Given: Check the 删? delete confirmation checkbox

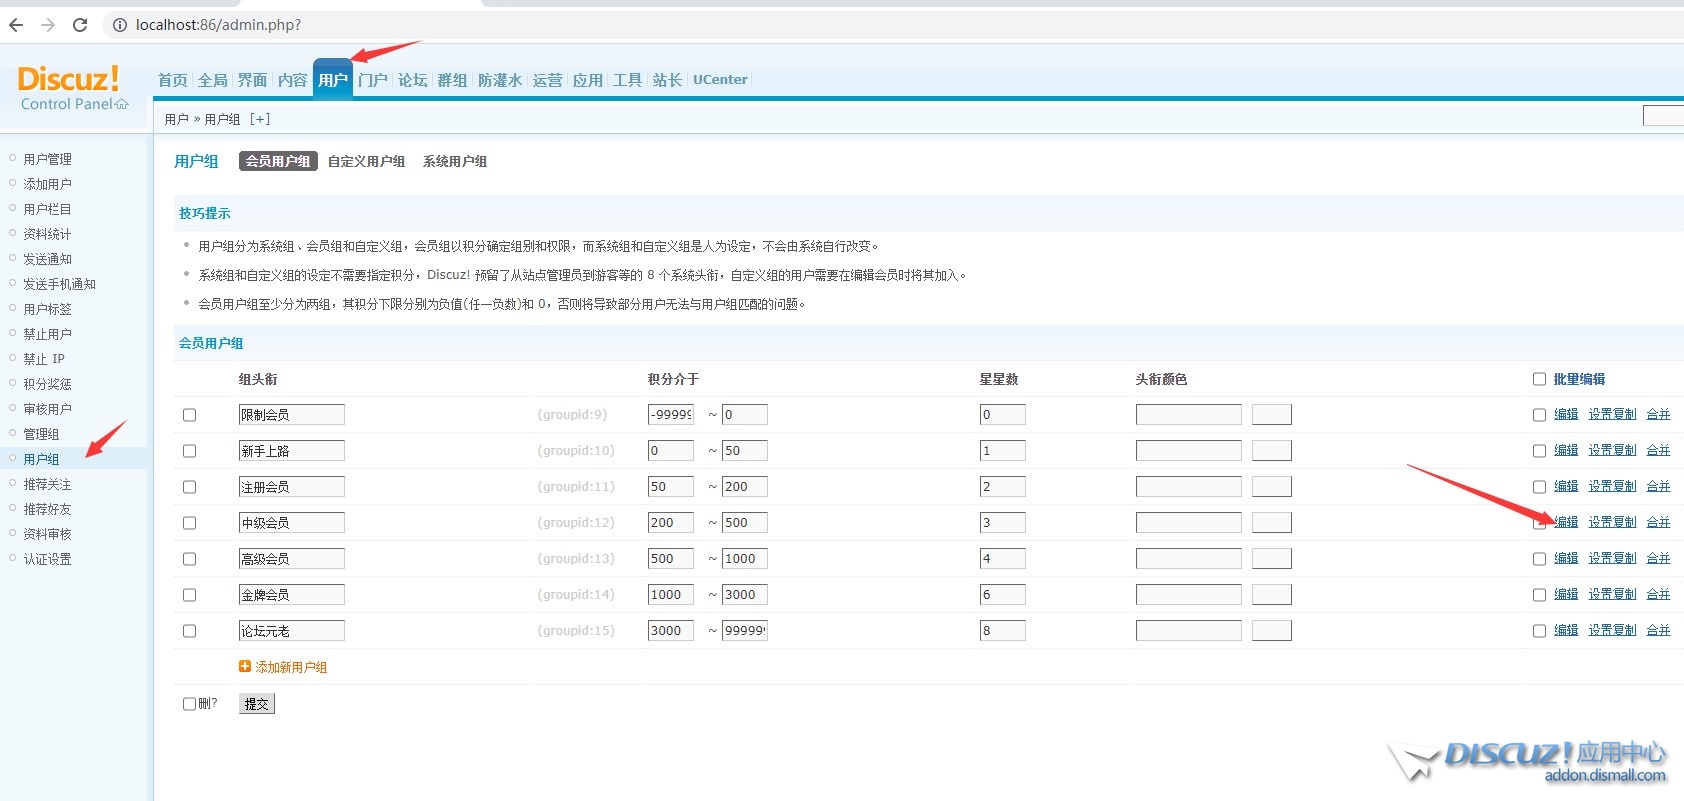Looking at the screenshot, I should (x=190, y=704).
